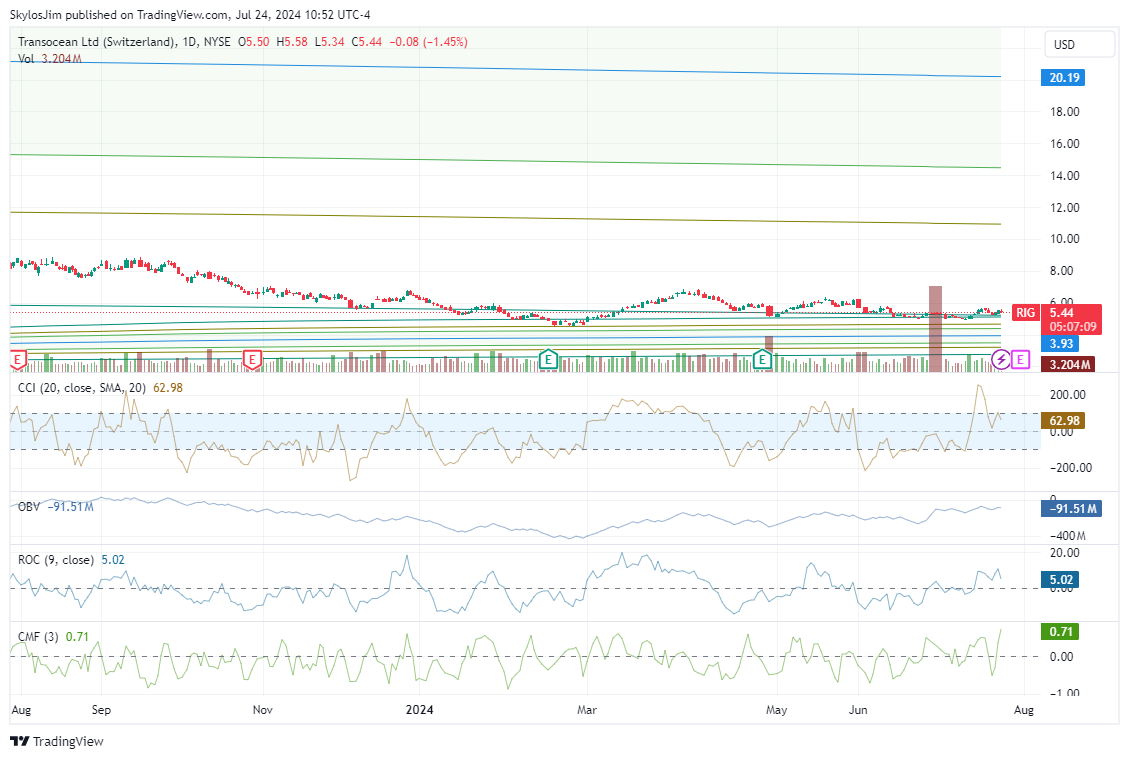Click the red earnings E marker before Nov

coord(251,359)
